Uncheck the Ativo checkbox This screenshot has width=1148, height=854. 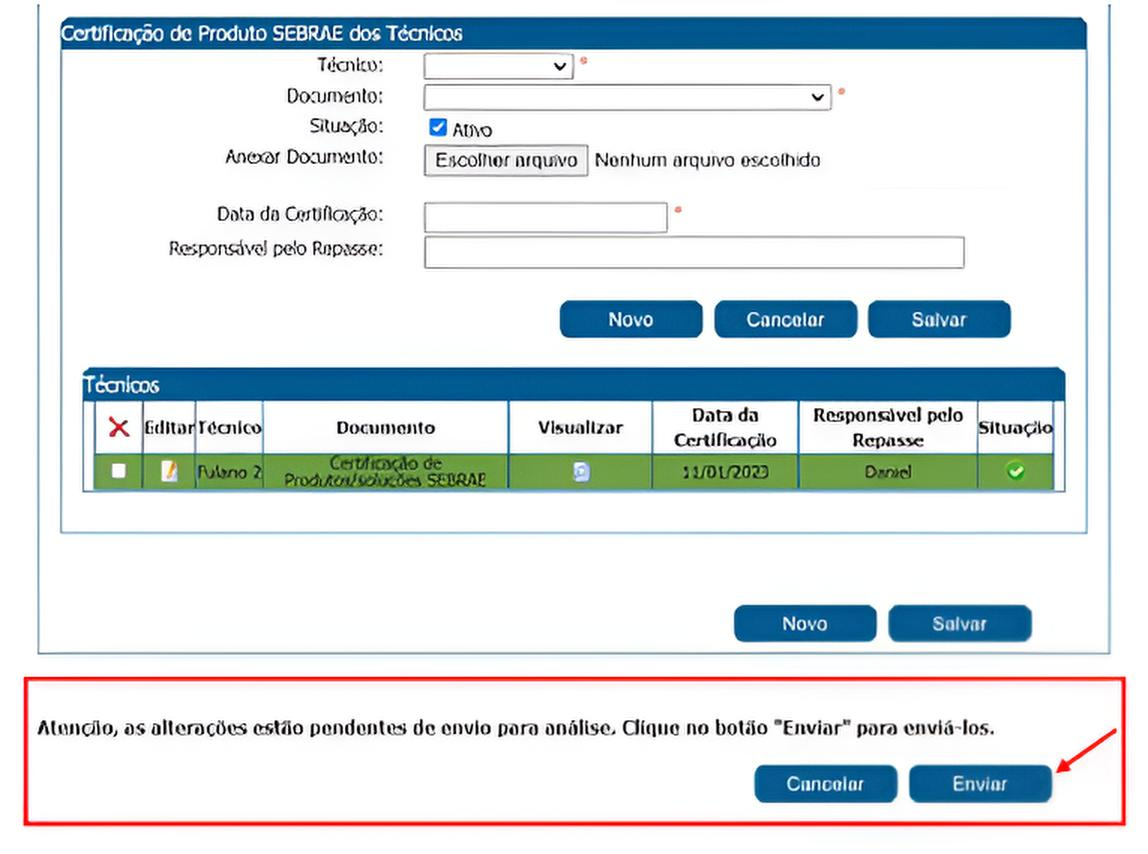(x=437, y=129)
